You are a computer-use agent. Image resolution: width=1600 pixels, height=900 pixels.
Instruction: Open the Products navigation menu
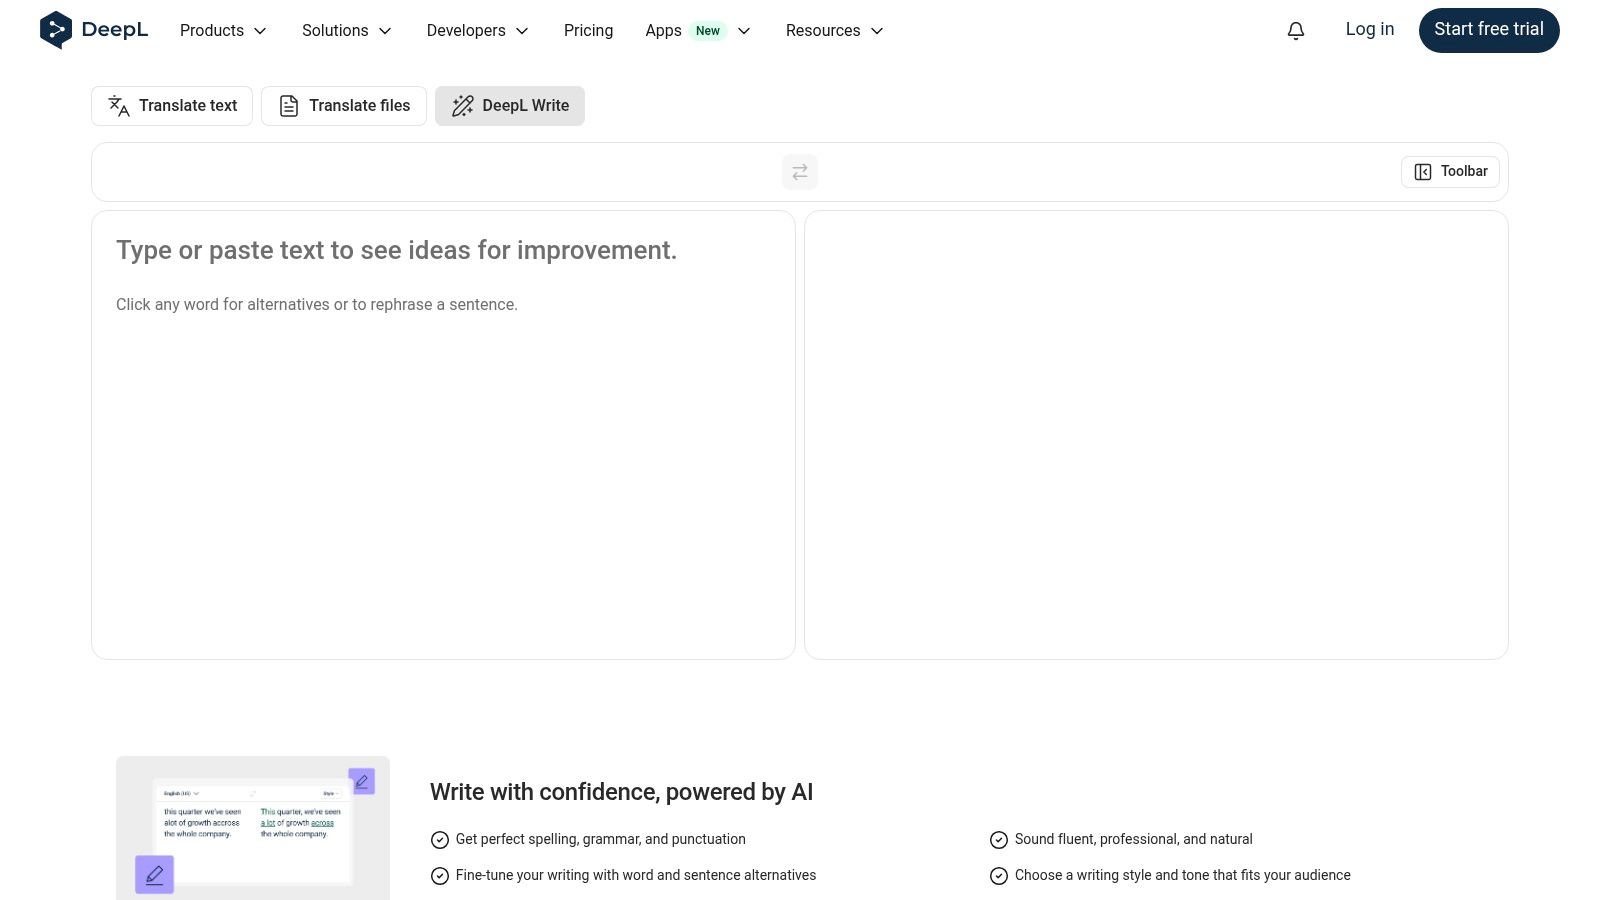click(x=223, y=31)
